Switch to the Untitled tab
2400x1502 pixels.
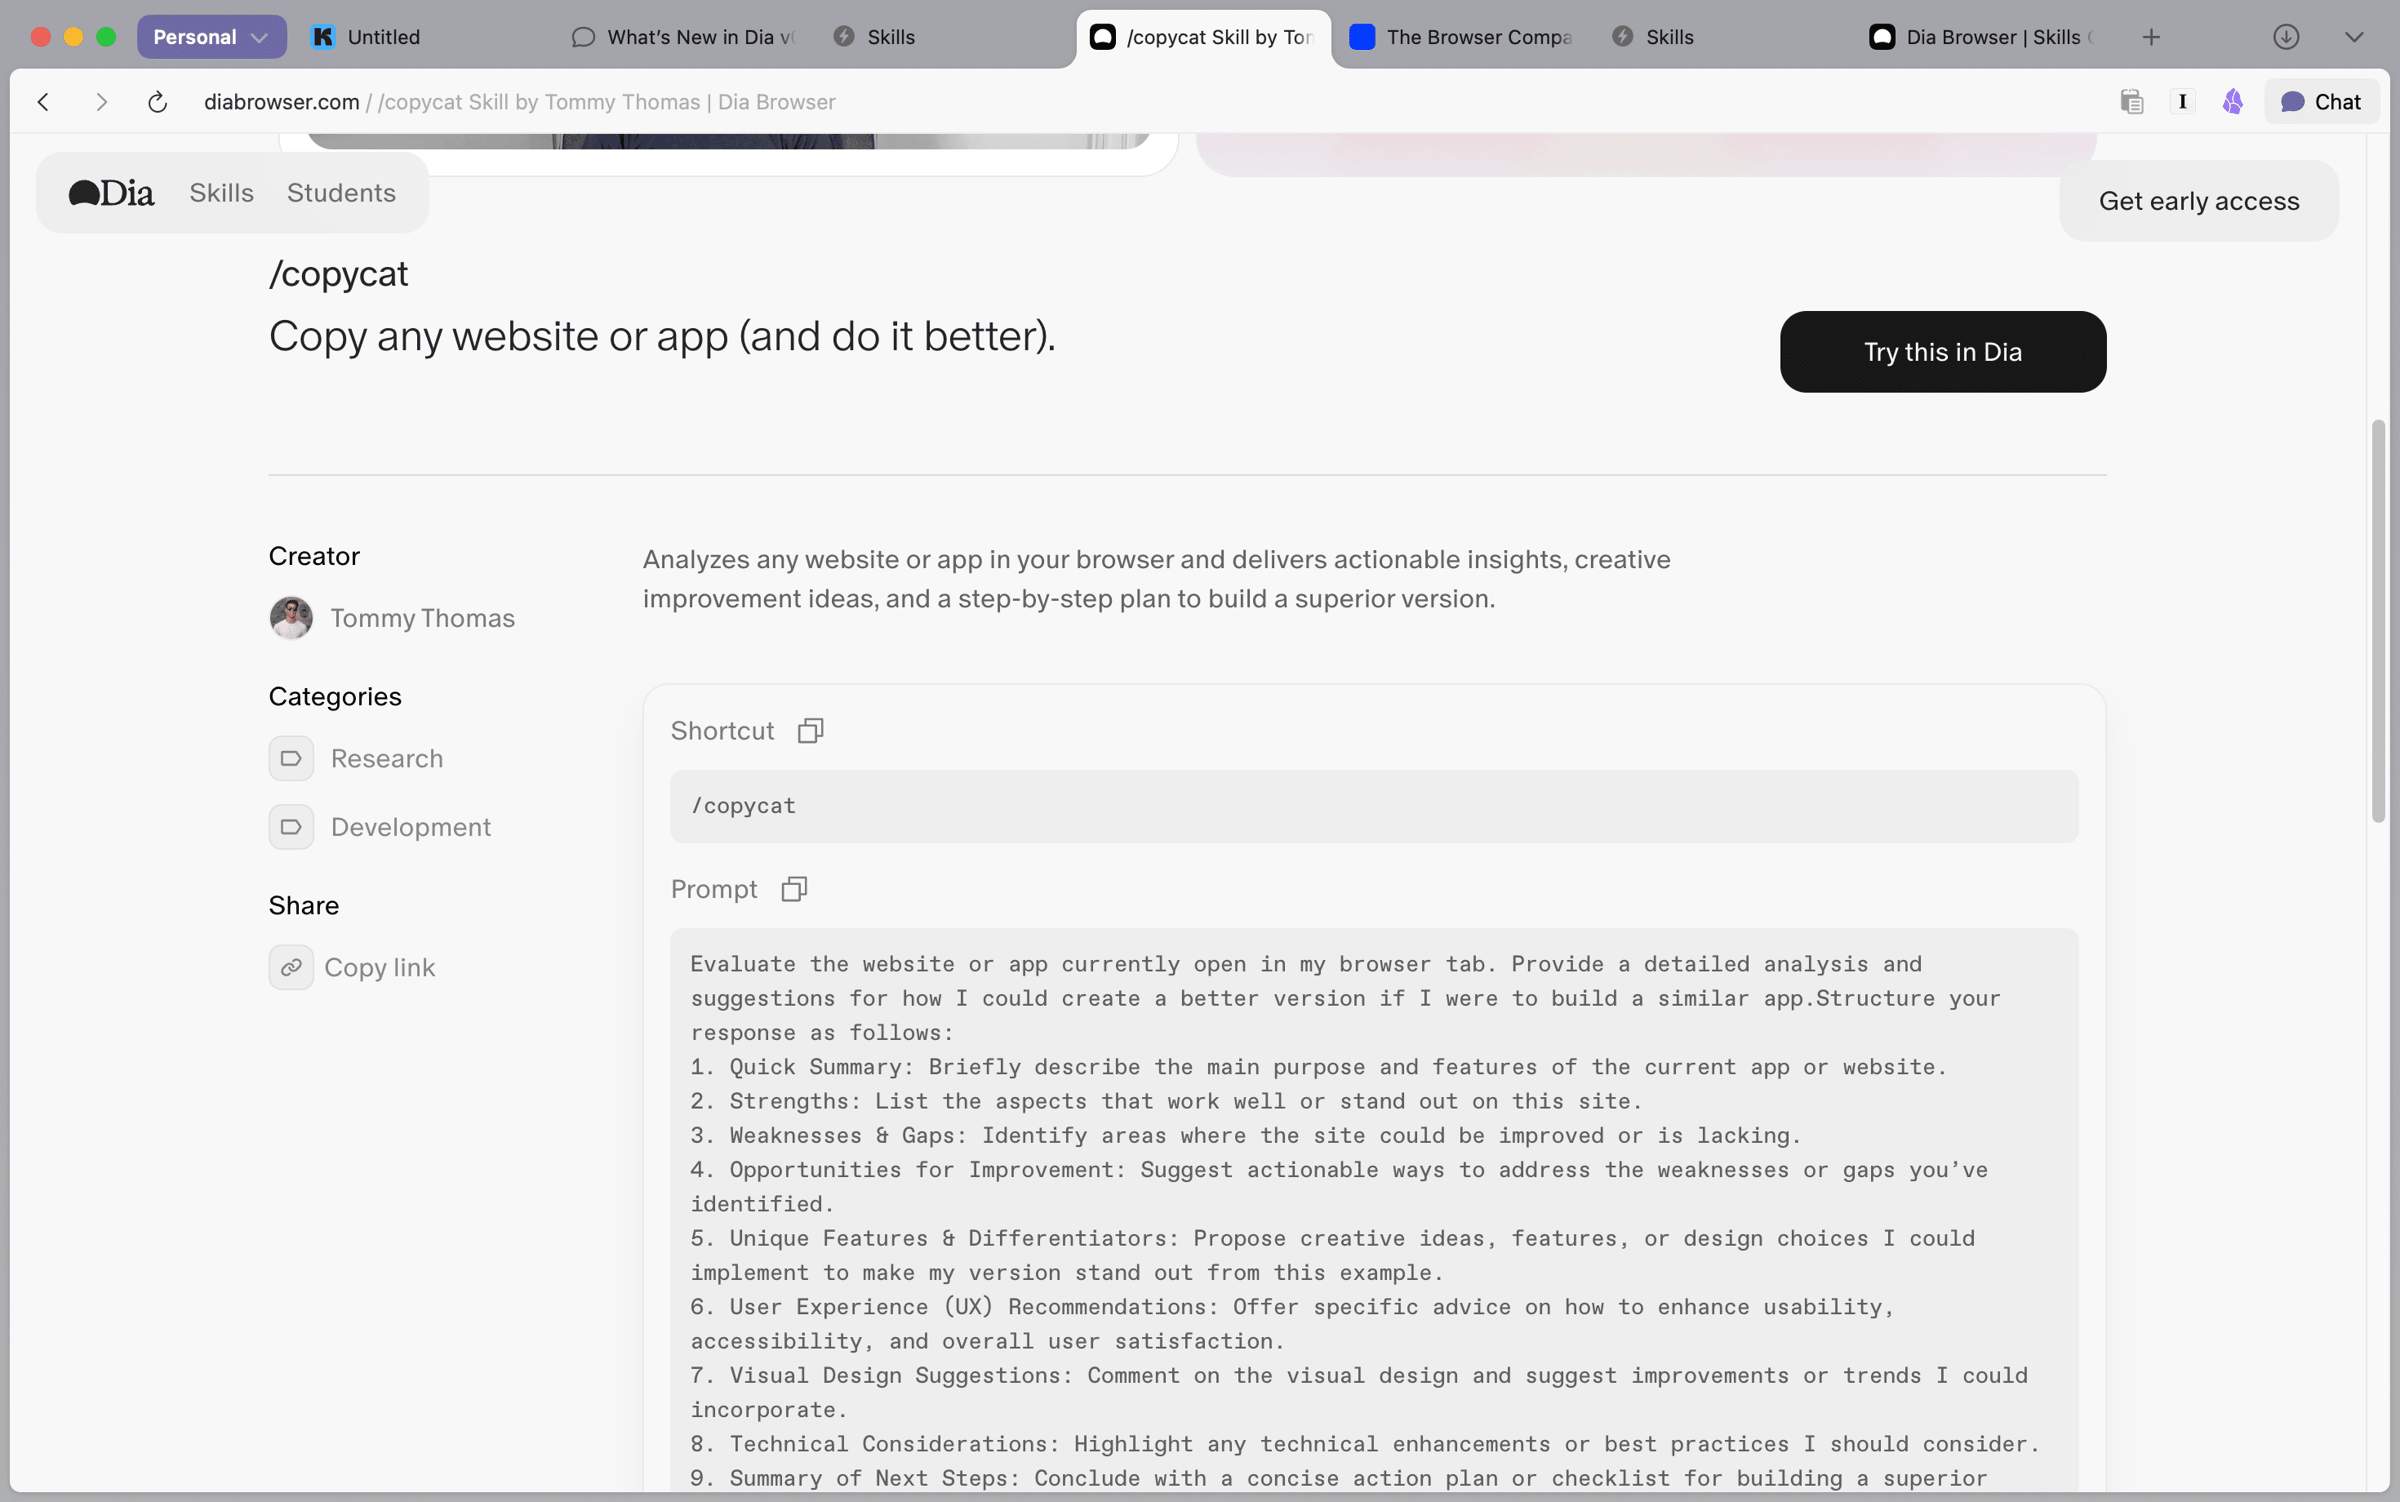click(x=426, y=37)
